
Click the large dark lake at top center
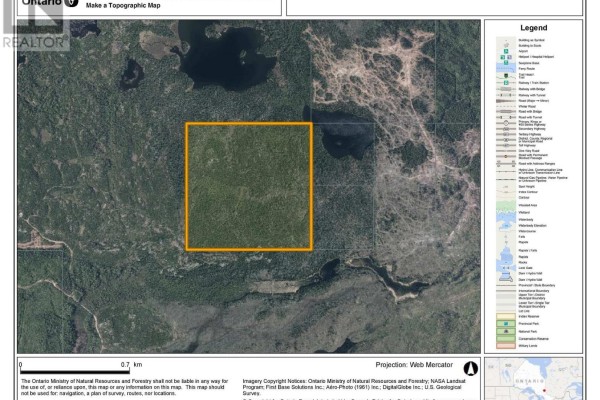(228, 57)
